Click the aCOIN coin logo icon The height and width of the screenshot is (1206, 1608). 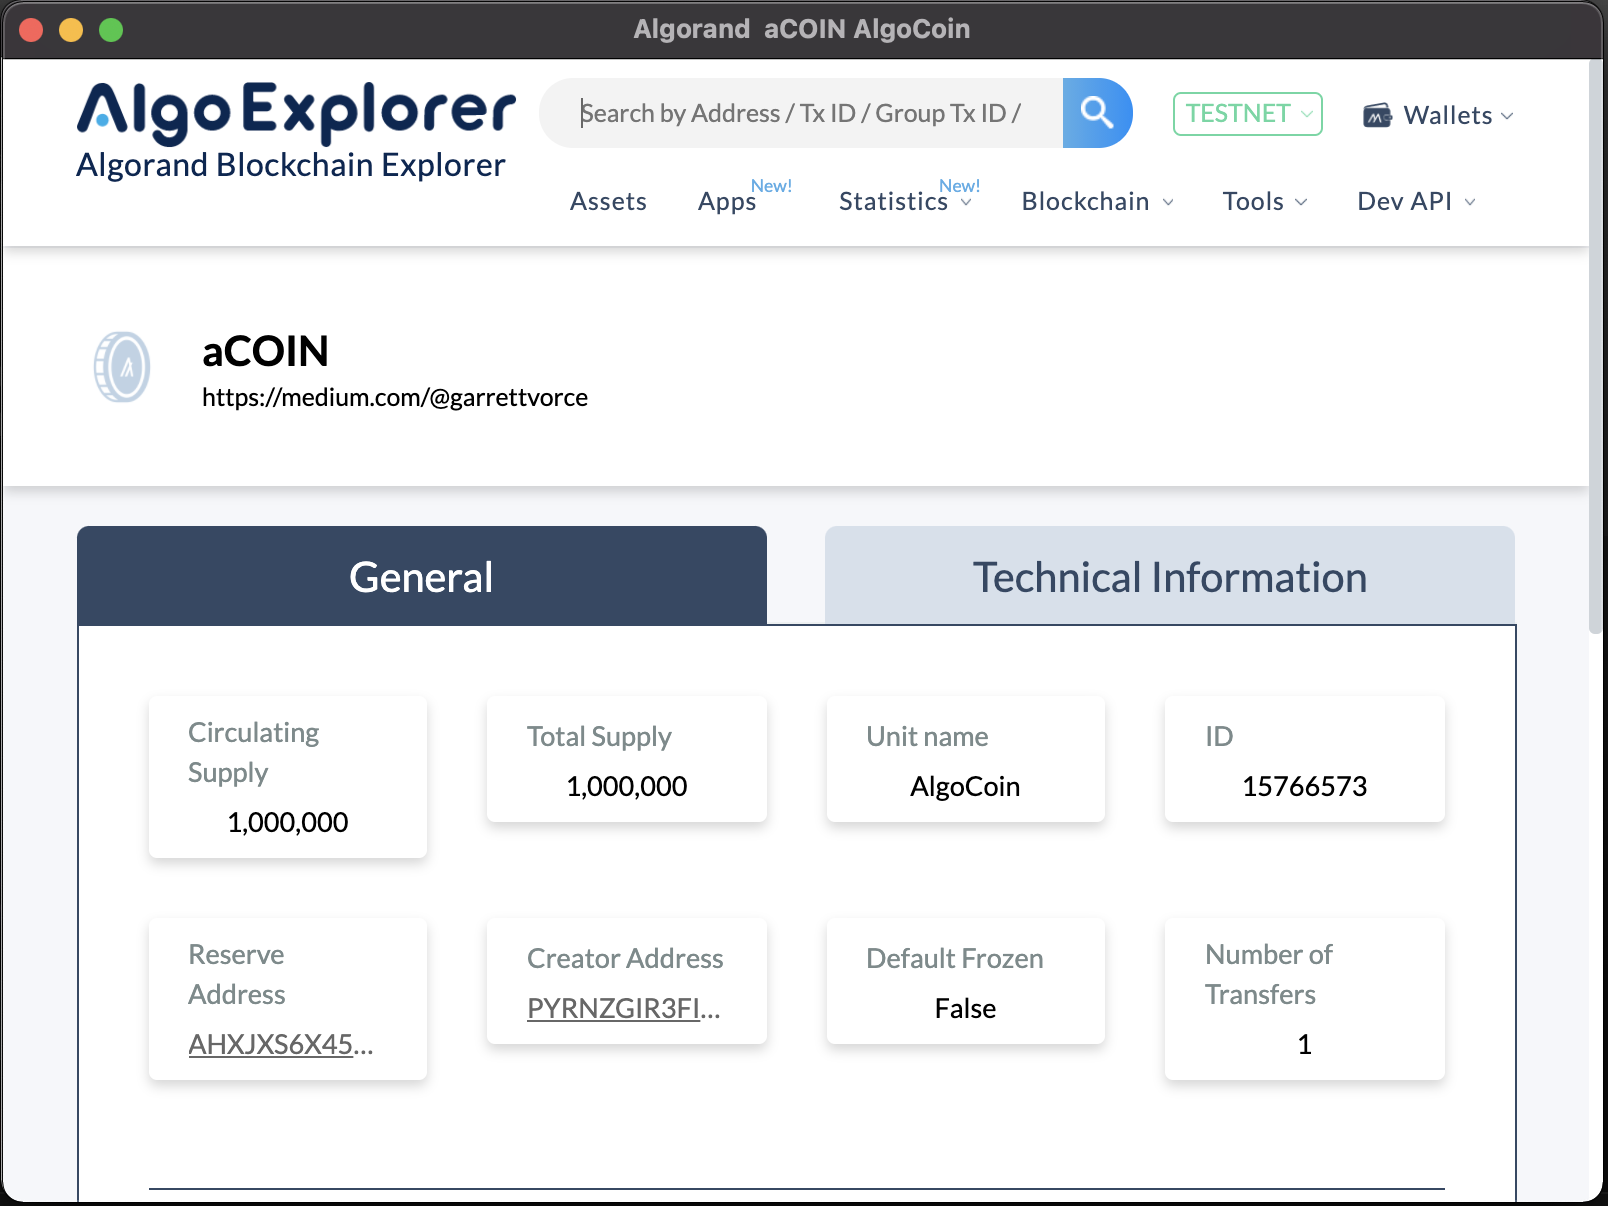click(x=122, y=367)
